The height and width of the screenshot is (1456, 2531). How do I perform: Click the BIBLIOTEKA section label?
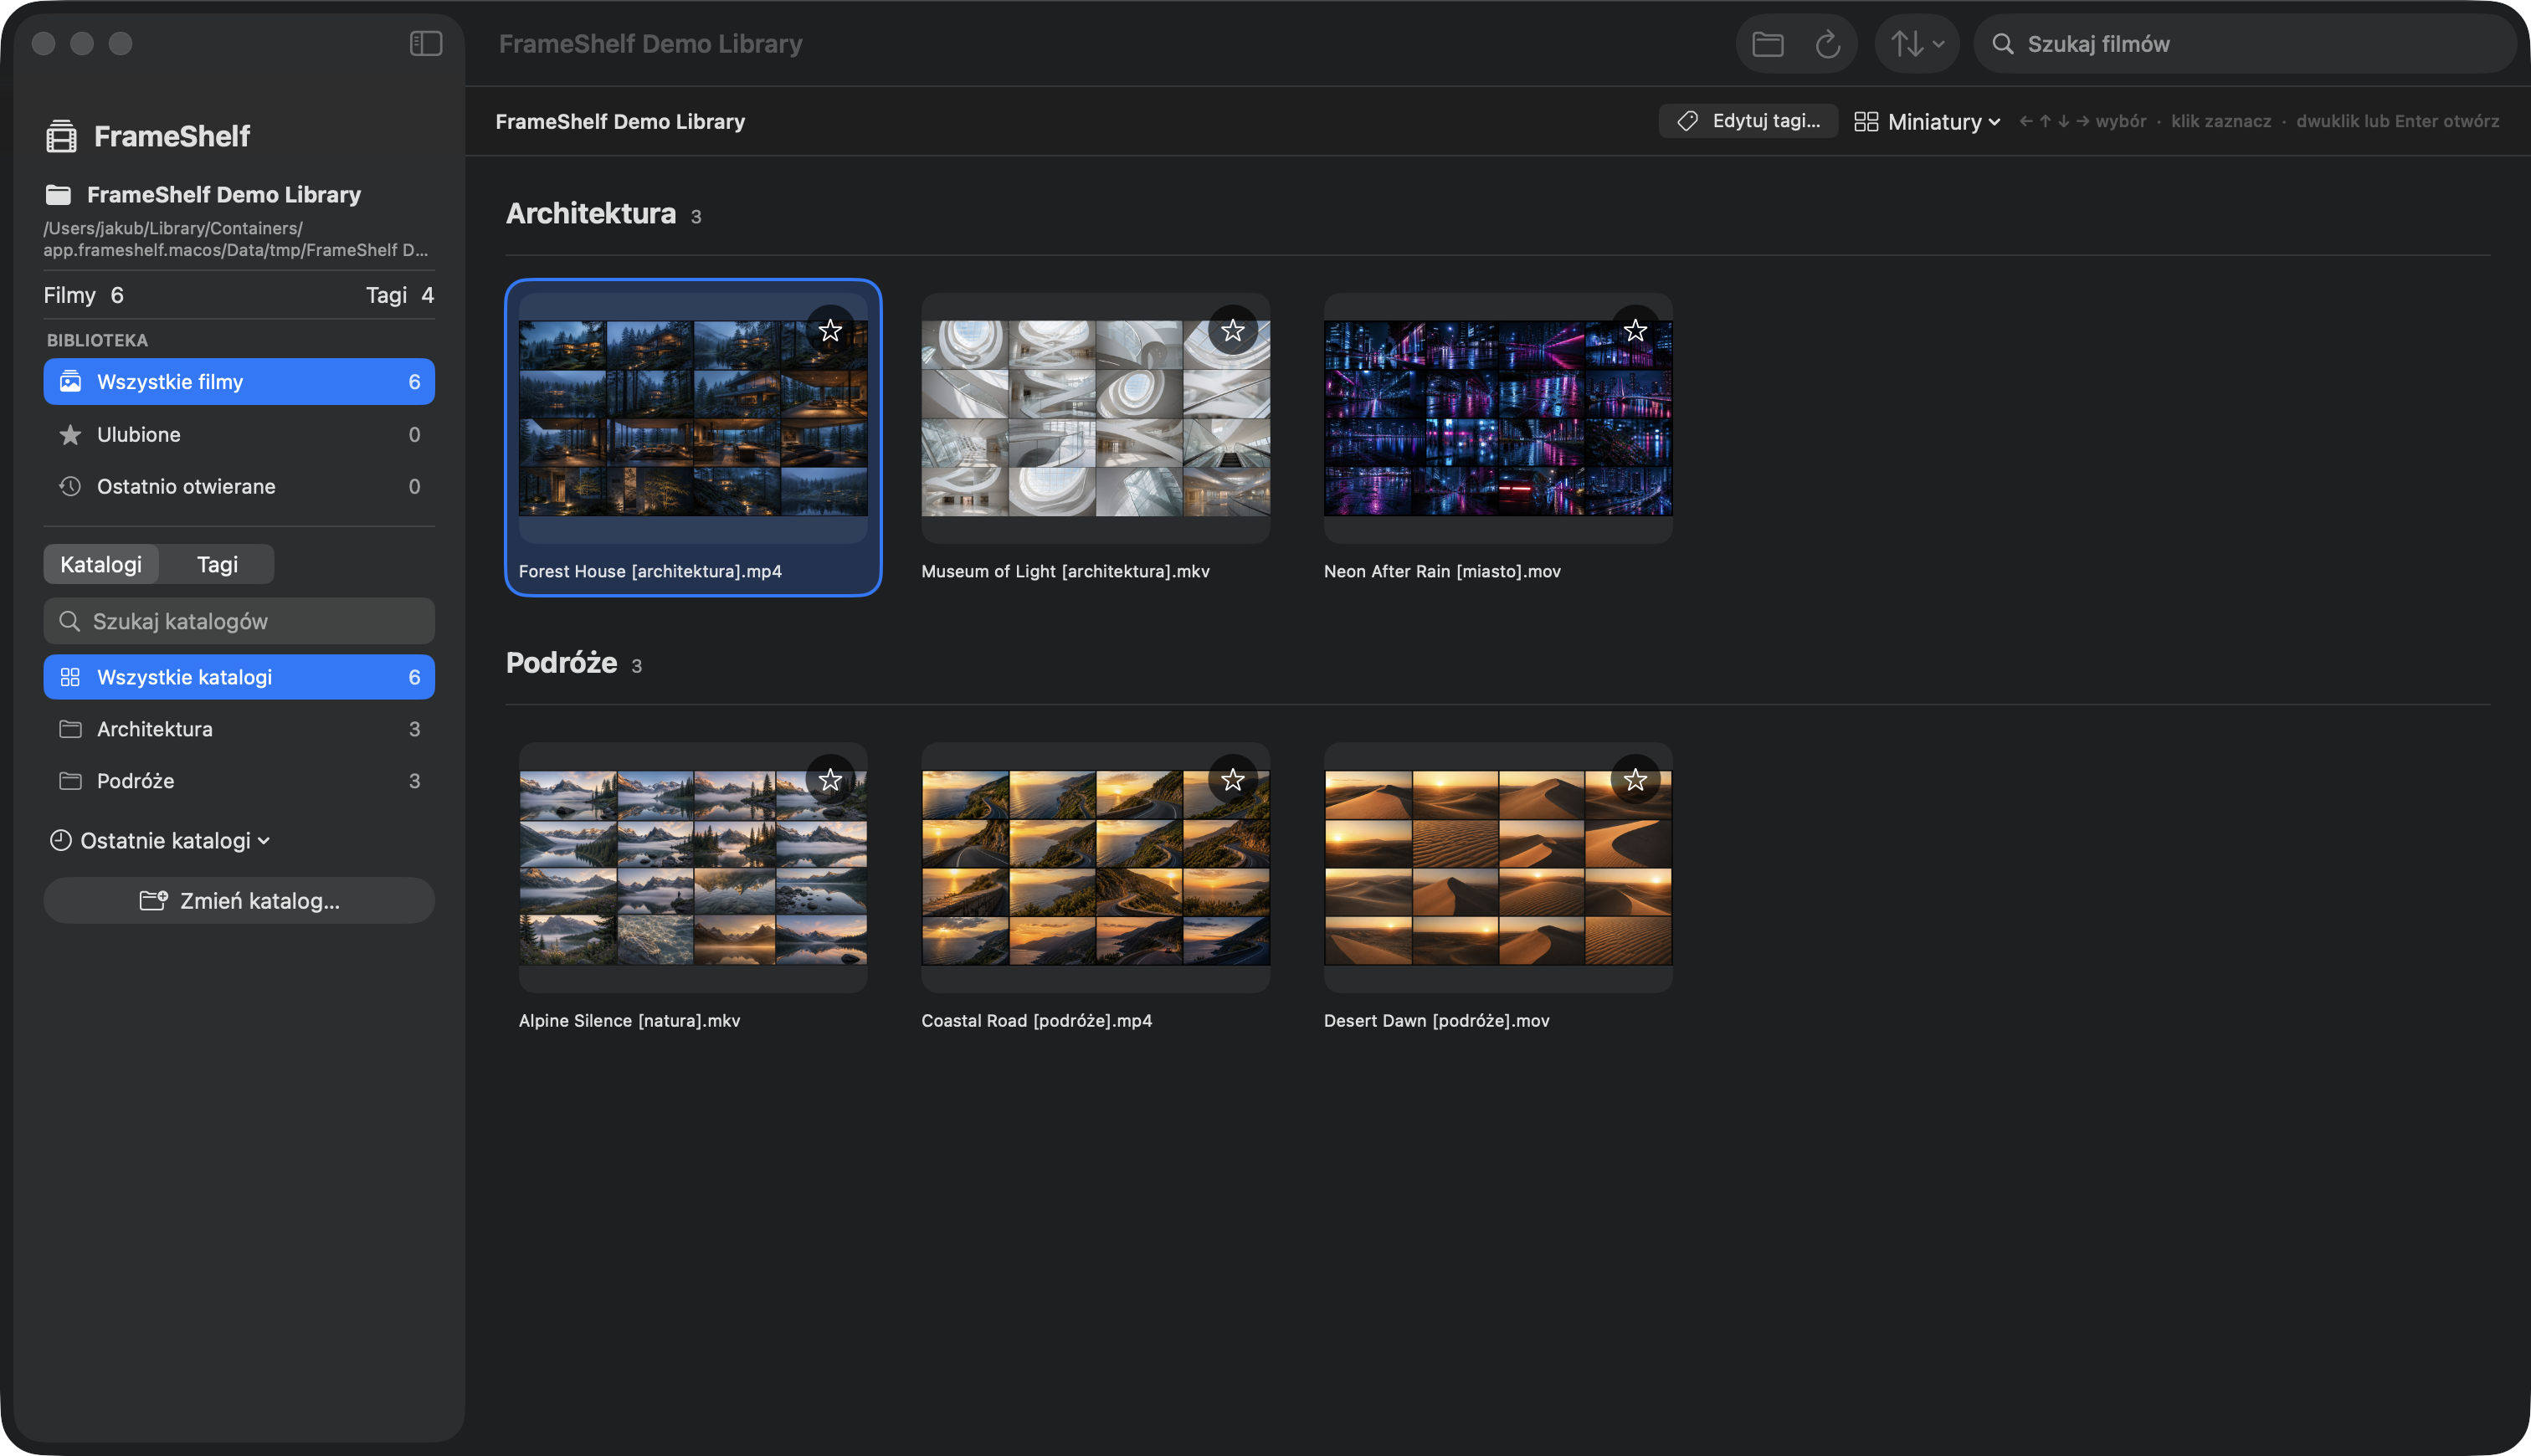coord(97,340)
